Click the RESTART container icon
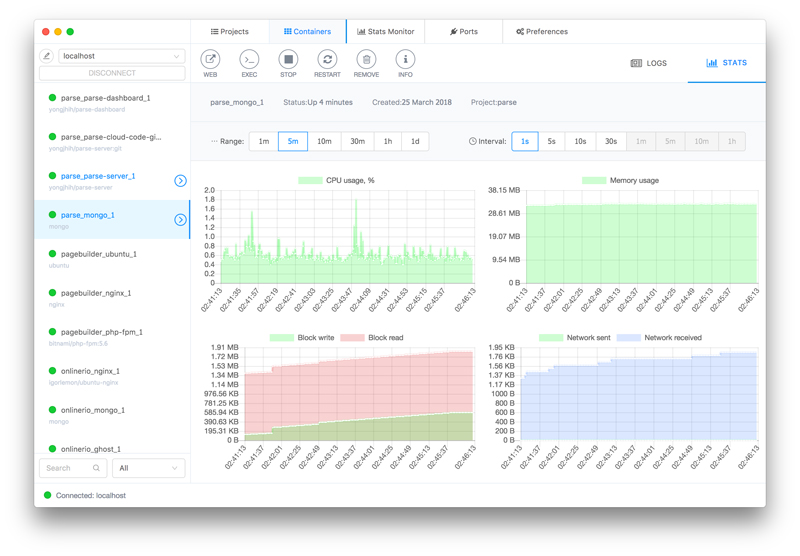The width and height of the screenshot is (800, 556). (x=327, y=60)
